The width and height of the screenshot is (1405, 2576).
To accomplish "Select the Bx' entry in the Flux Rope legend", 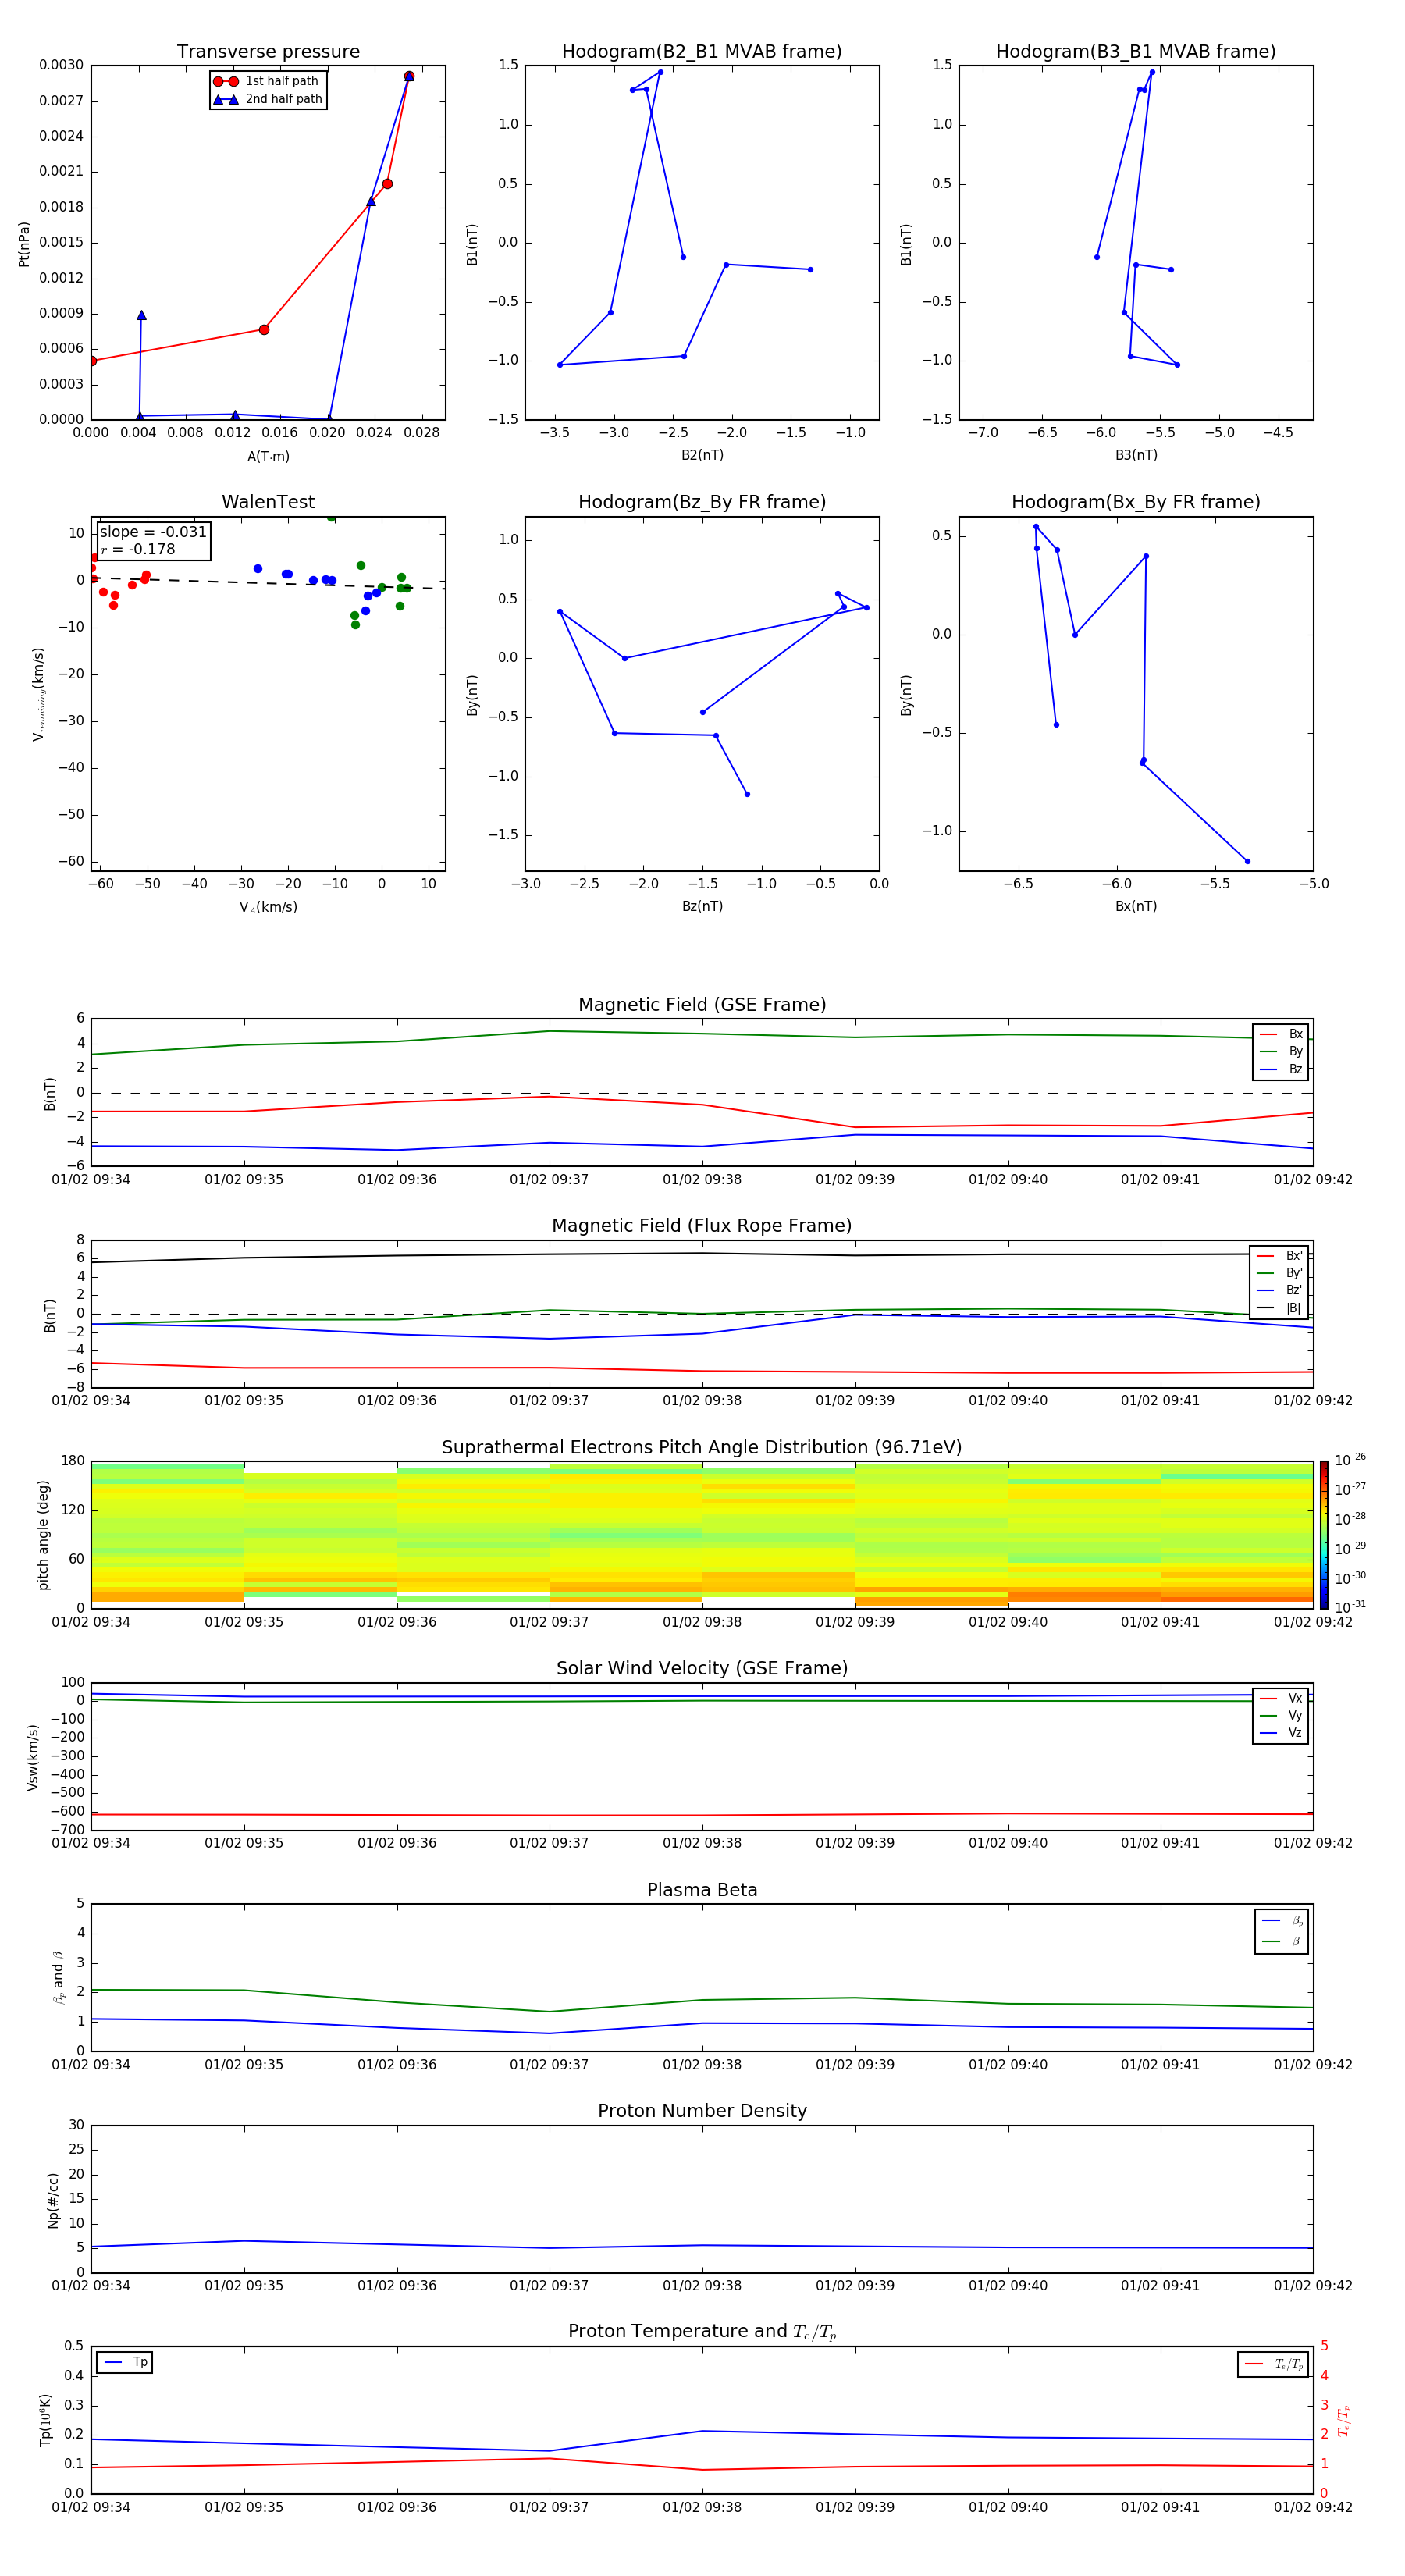I will click(1280, 1256).
